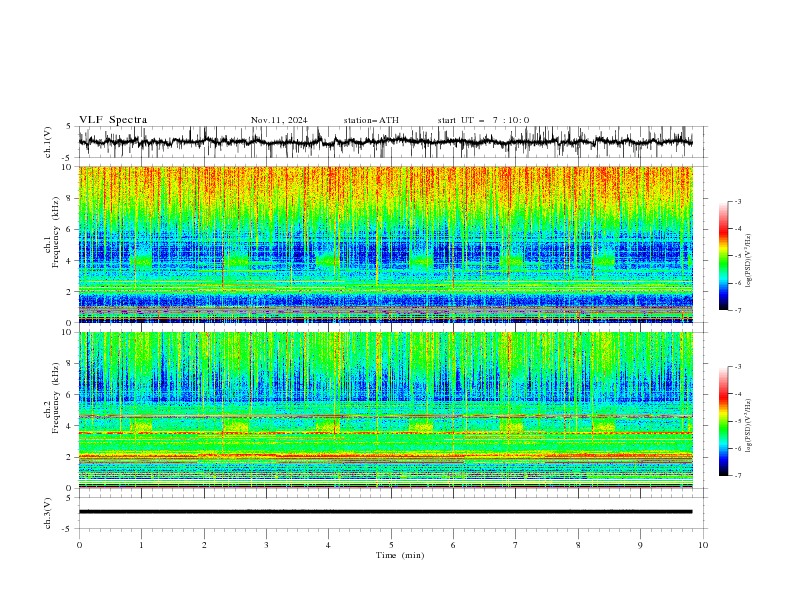The height and width of the screenshot is (612, 792).
Task: Click the "5" volt tick on ch.3 axis
Action: coord(69,497)
